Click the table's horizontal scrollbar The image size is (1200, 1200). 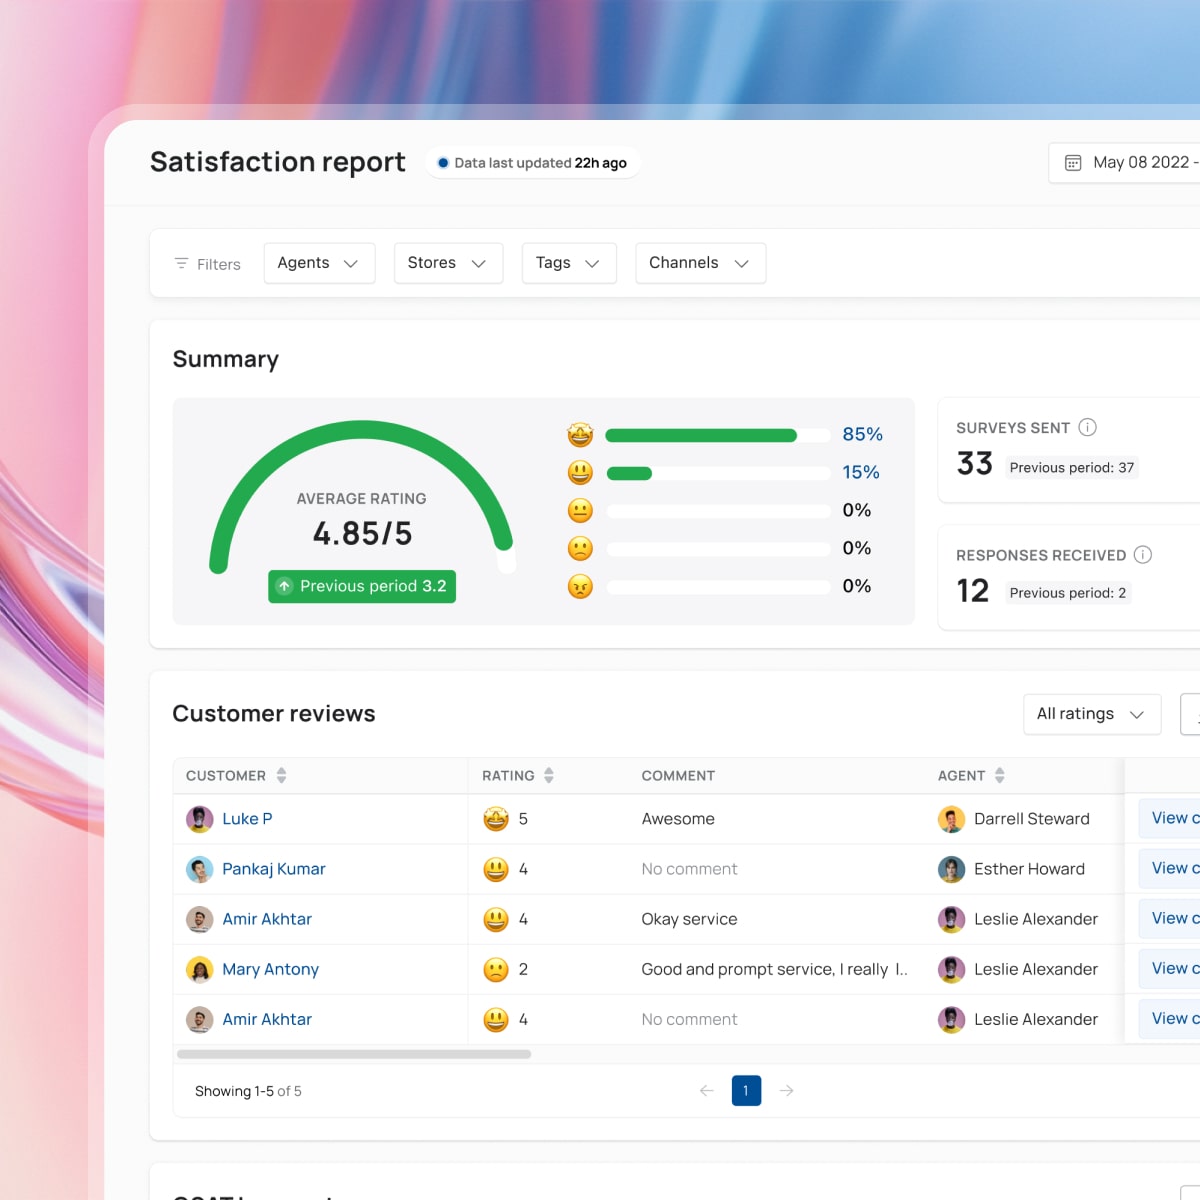point(354,1054)
